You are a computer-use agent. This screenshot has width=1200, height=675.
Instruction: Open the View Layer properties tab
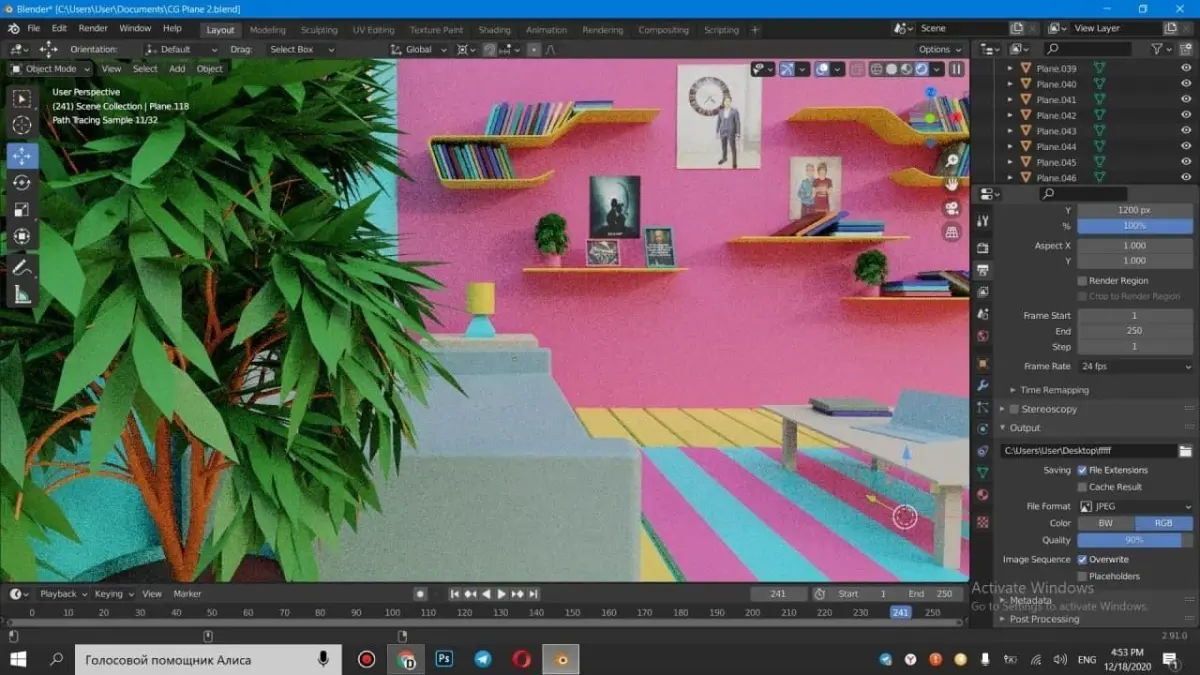983,293
